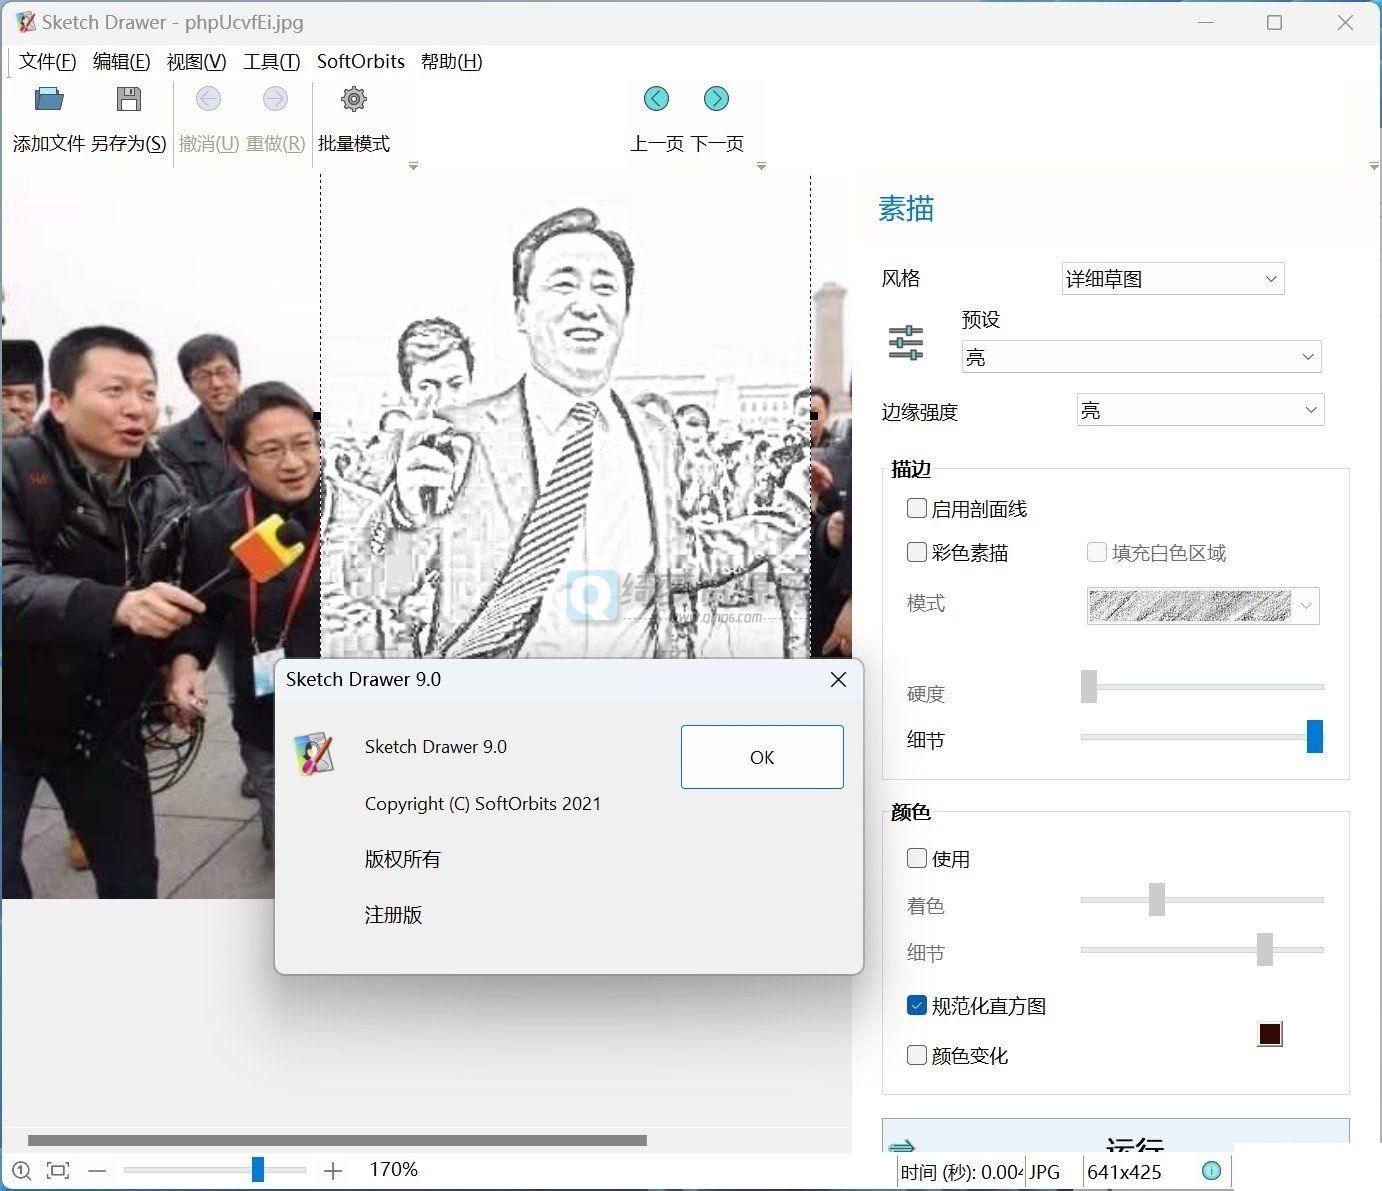Enable 颜色变化 checkbox
The height and width of the screenshot is (1191, 1382).
pyautogui.click(x=916, y=1055)
